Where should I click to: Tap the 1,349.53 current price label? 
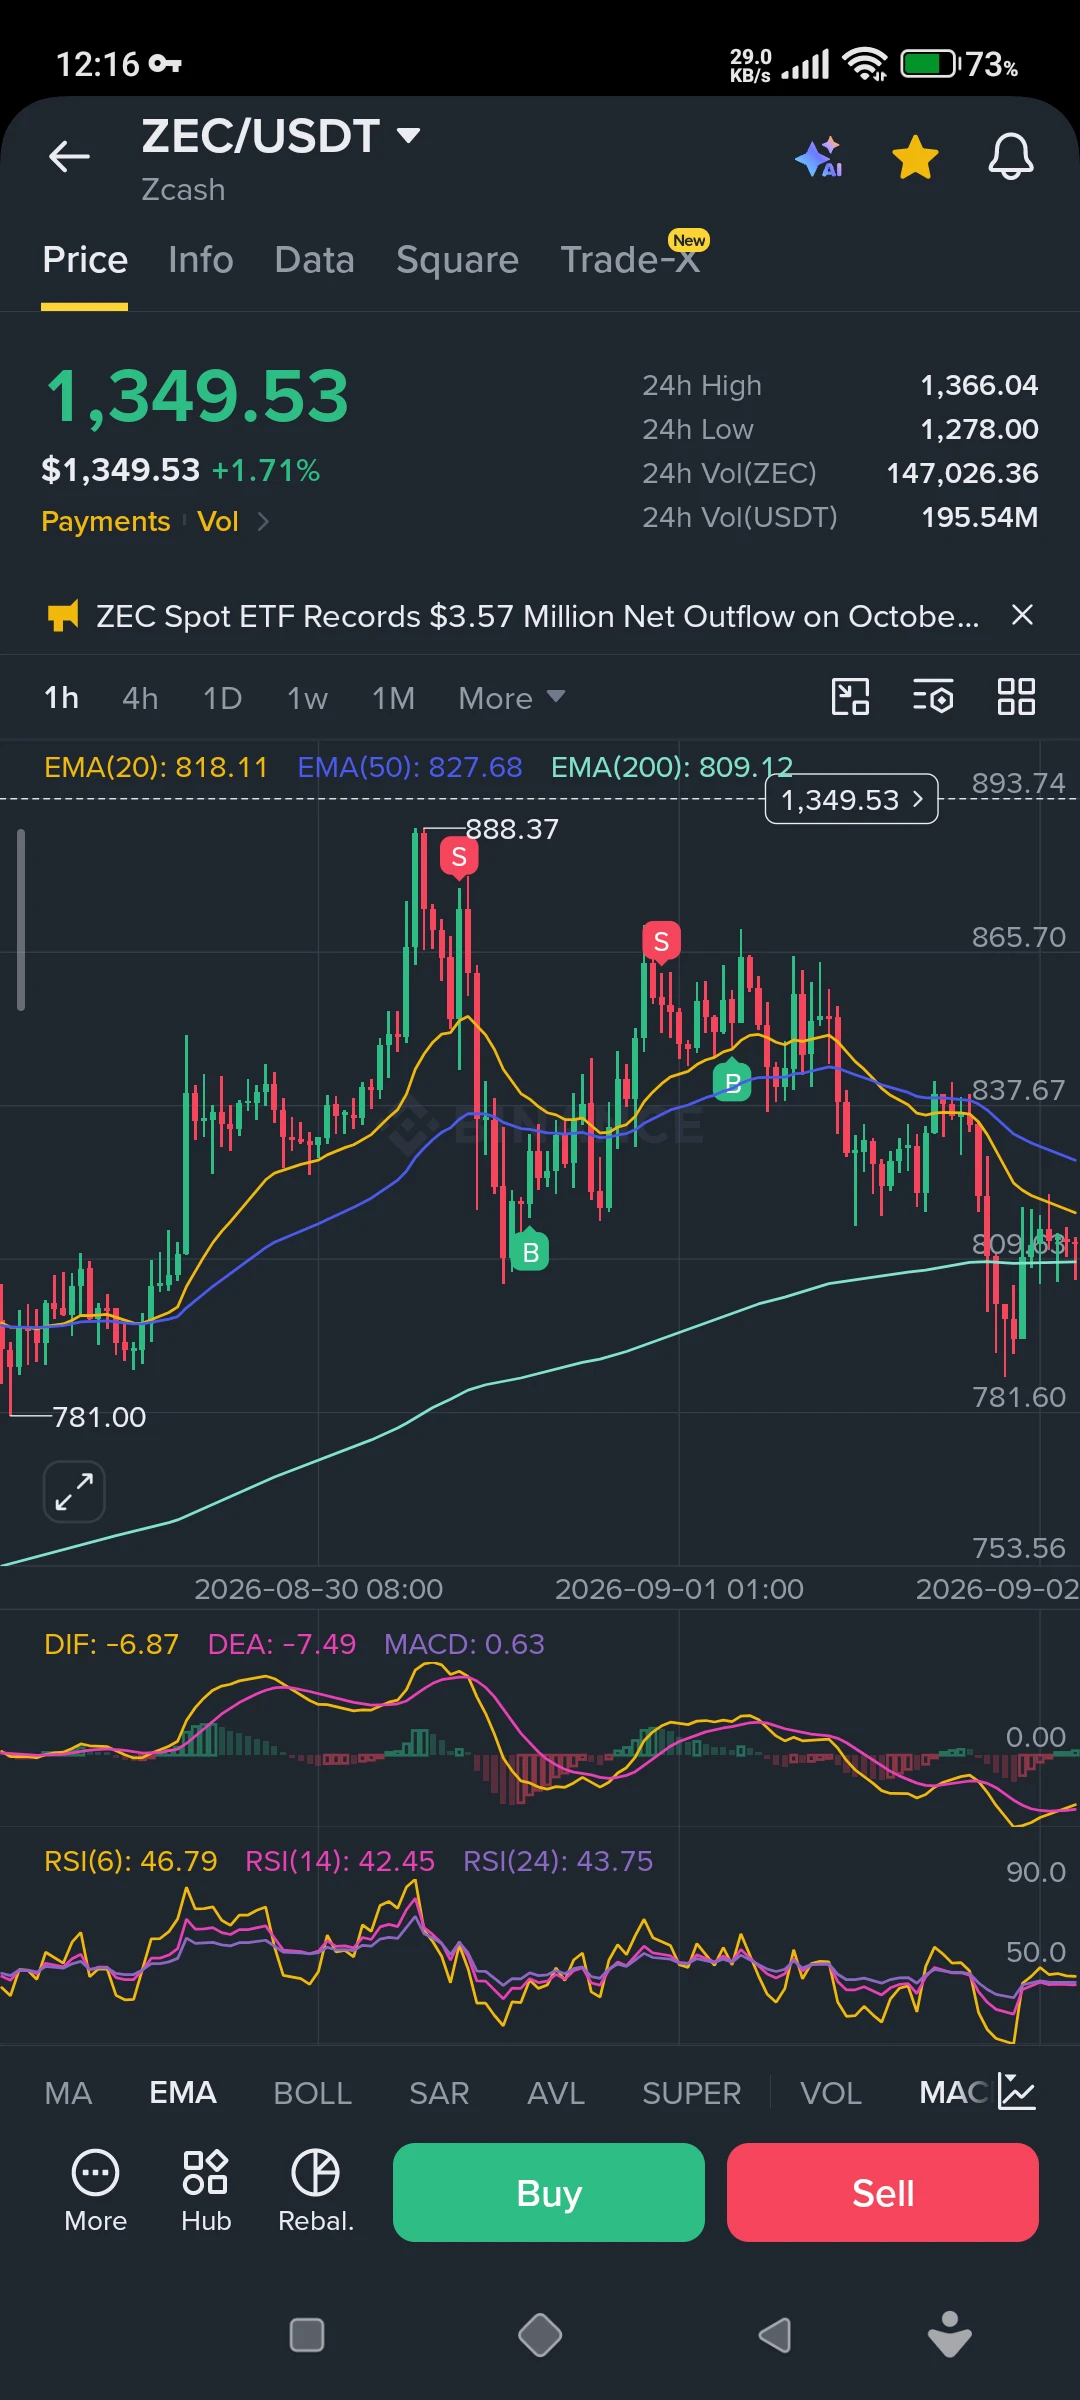tap(852, 799)
